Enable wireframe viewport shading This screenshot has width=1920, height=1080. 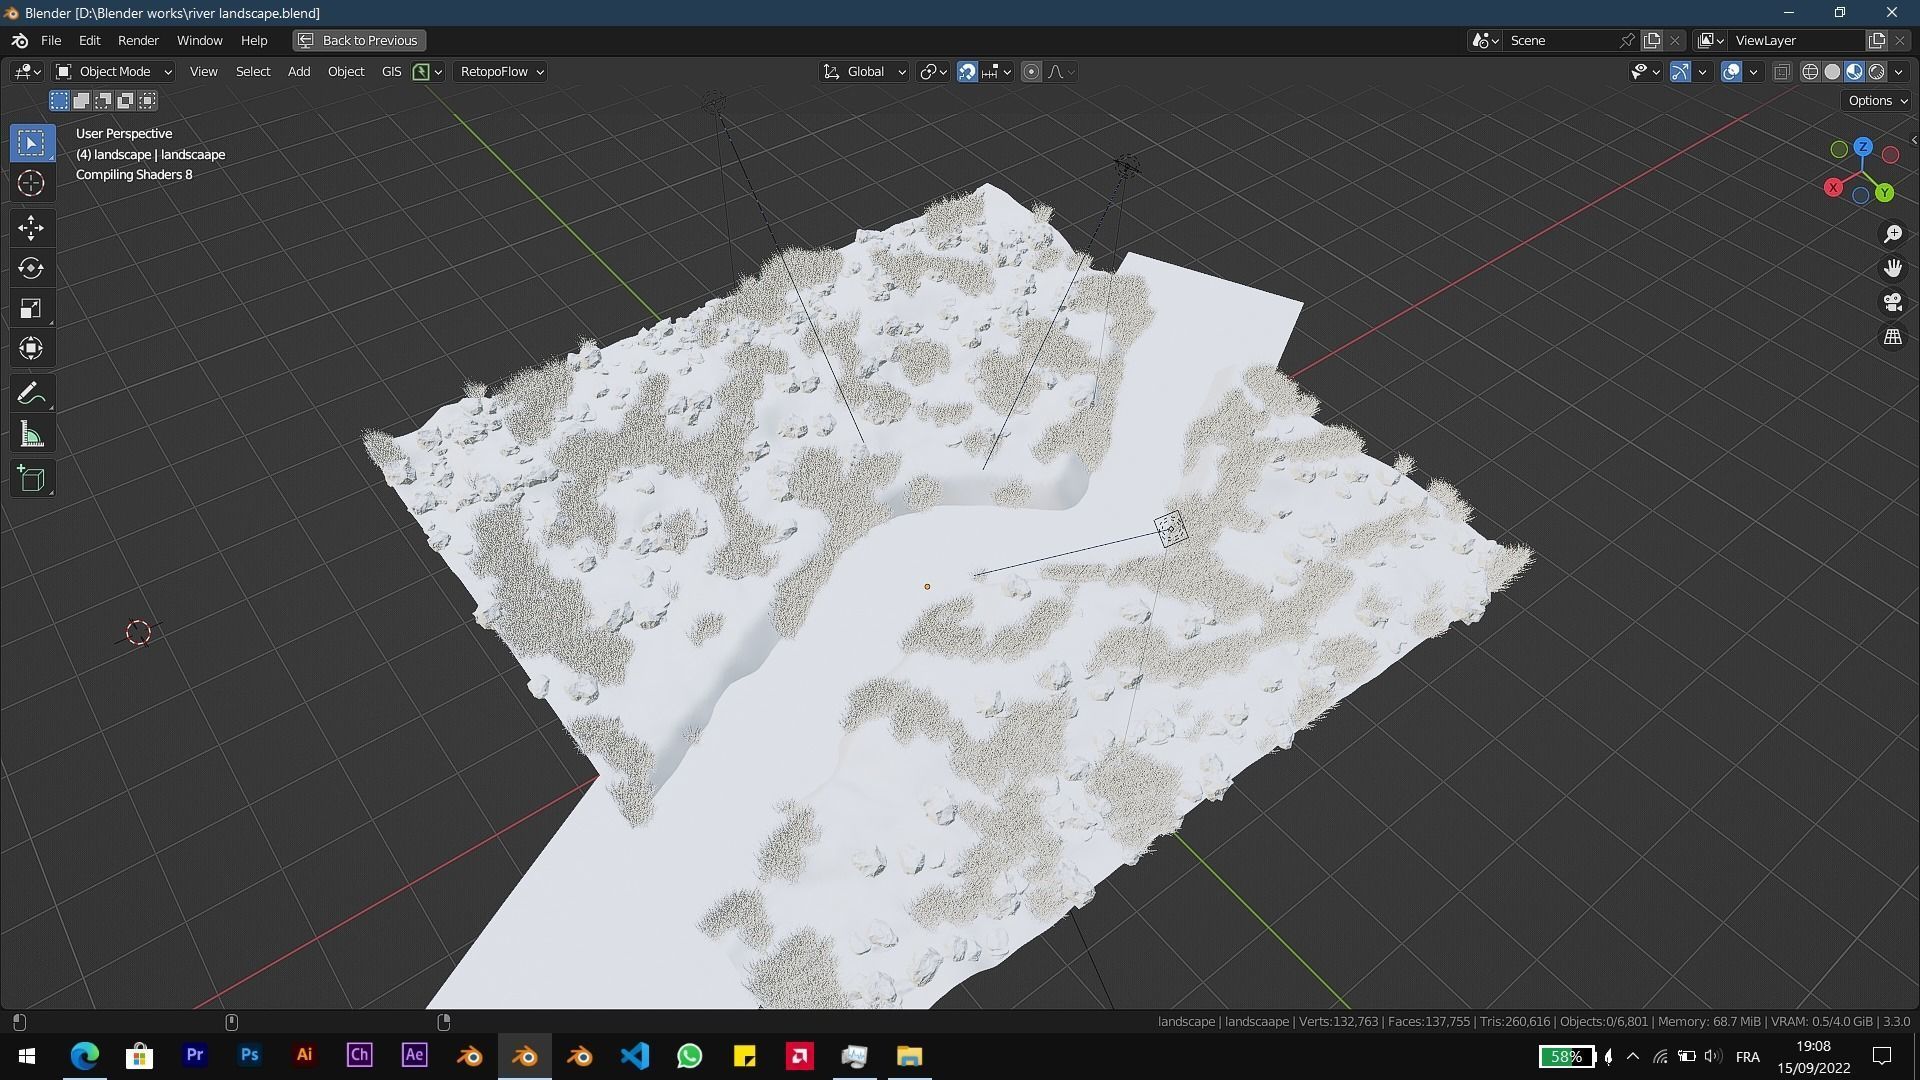click(x=1810, y=71)
